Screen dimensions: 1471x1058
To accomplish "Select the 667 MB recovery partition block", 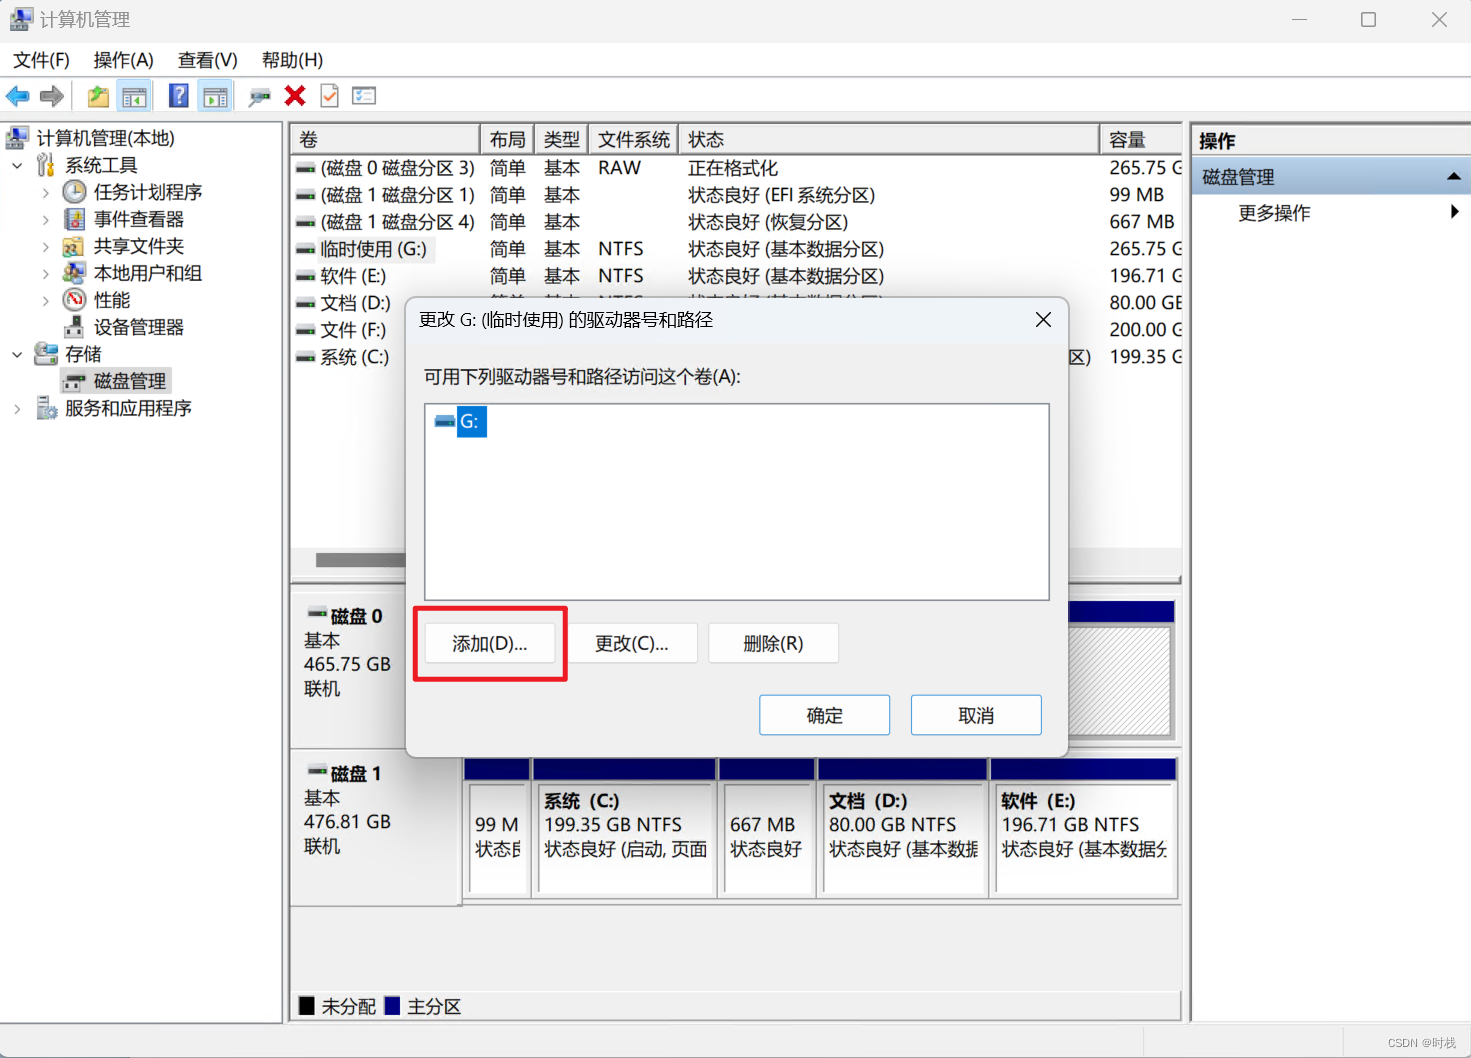I will [767, 838].
